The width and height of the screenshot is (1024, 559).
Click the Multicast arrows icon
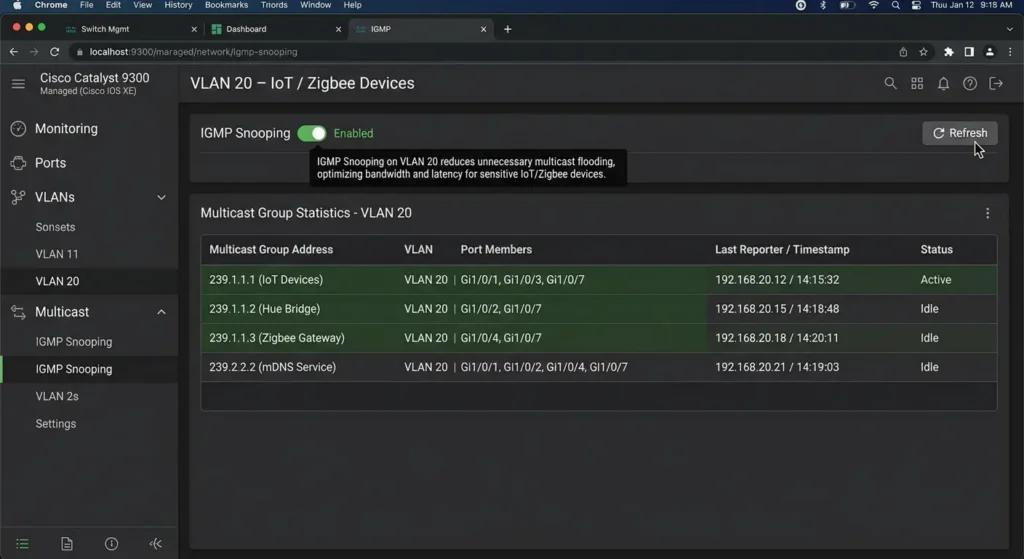click(18, 312)
